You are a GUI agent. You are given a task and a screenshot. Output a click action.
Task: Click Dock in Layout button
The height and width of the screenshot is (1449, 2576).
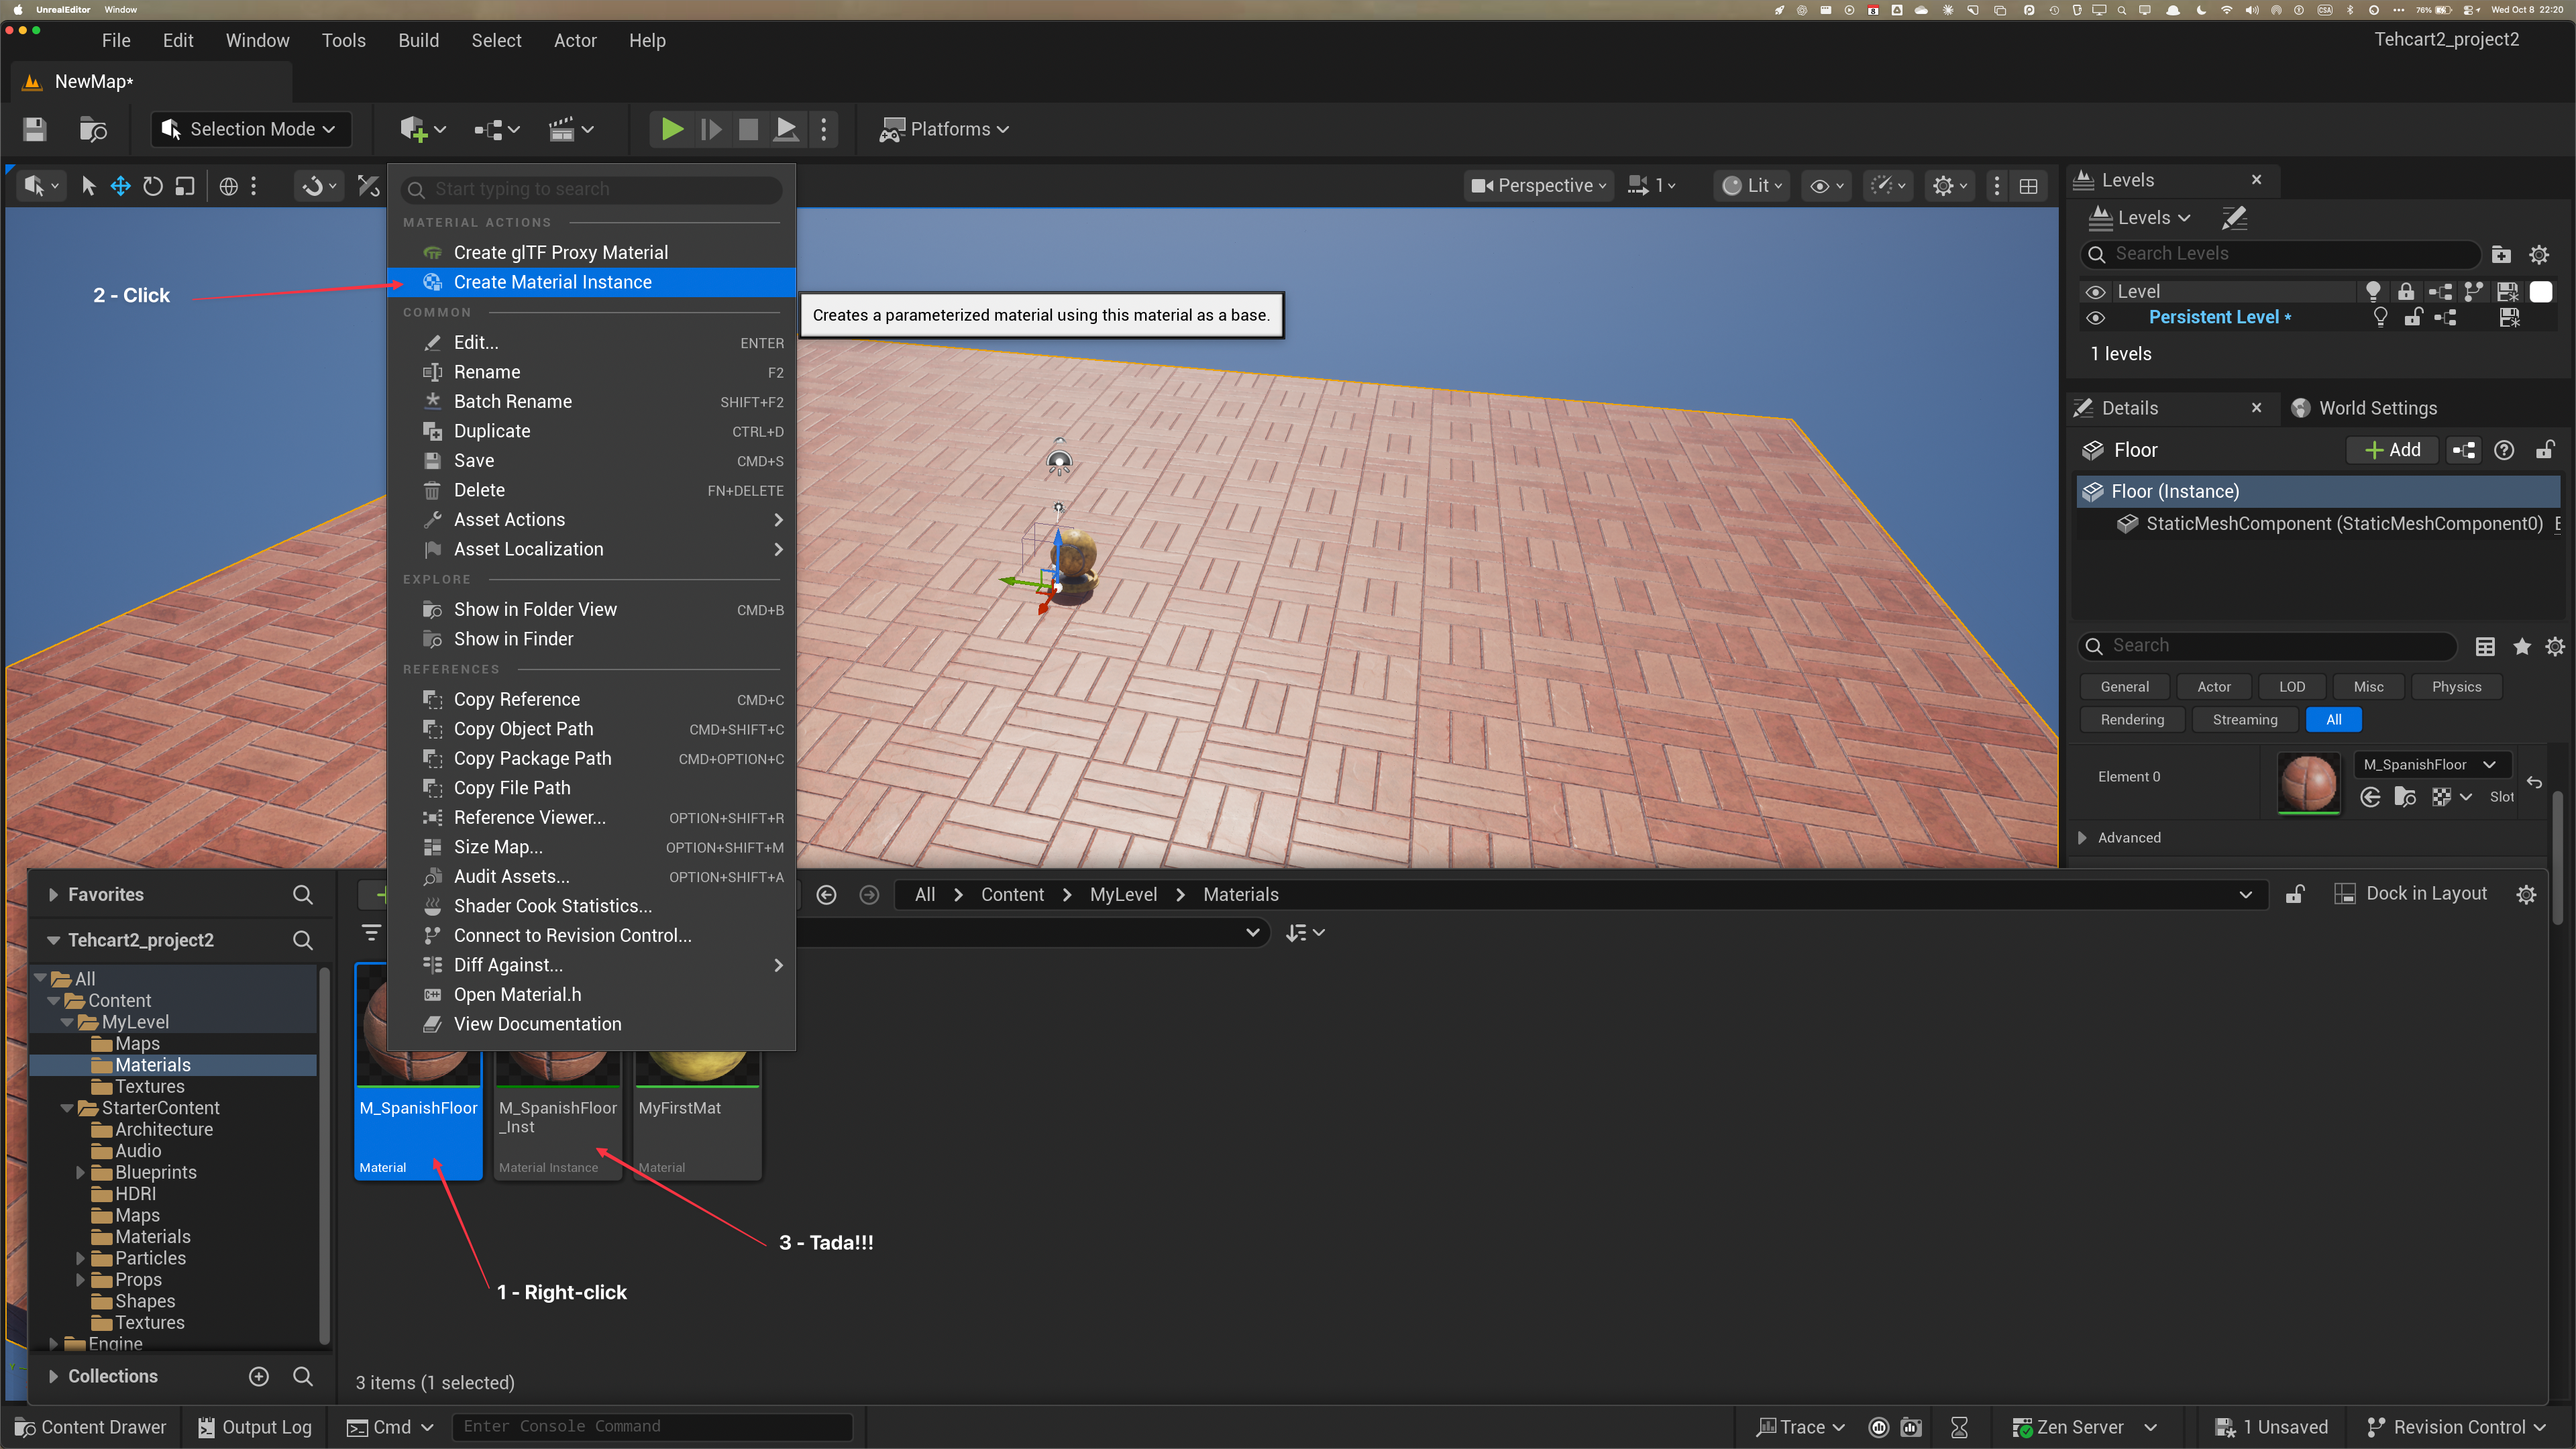point(2410,894)
